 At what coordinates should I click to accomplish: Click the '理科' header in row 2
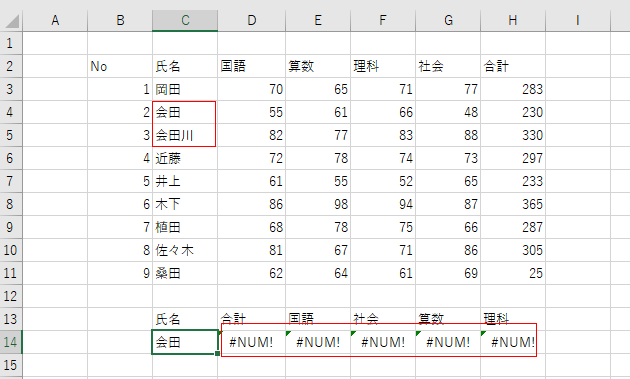coord(383,66)
